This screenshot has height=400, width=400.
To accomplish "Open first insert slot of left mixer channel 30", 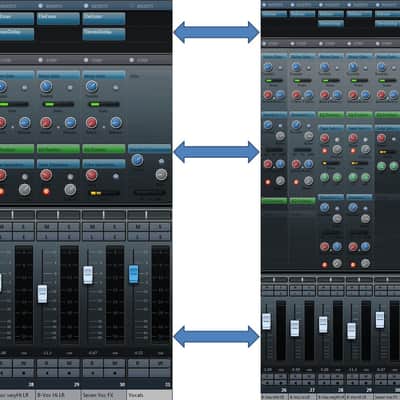I will point(104,19).
